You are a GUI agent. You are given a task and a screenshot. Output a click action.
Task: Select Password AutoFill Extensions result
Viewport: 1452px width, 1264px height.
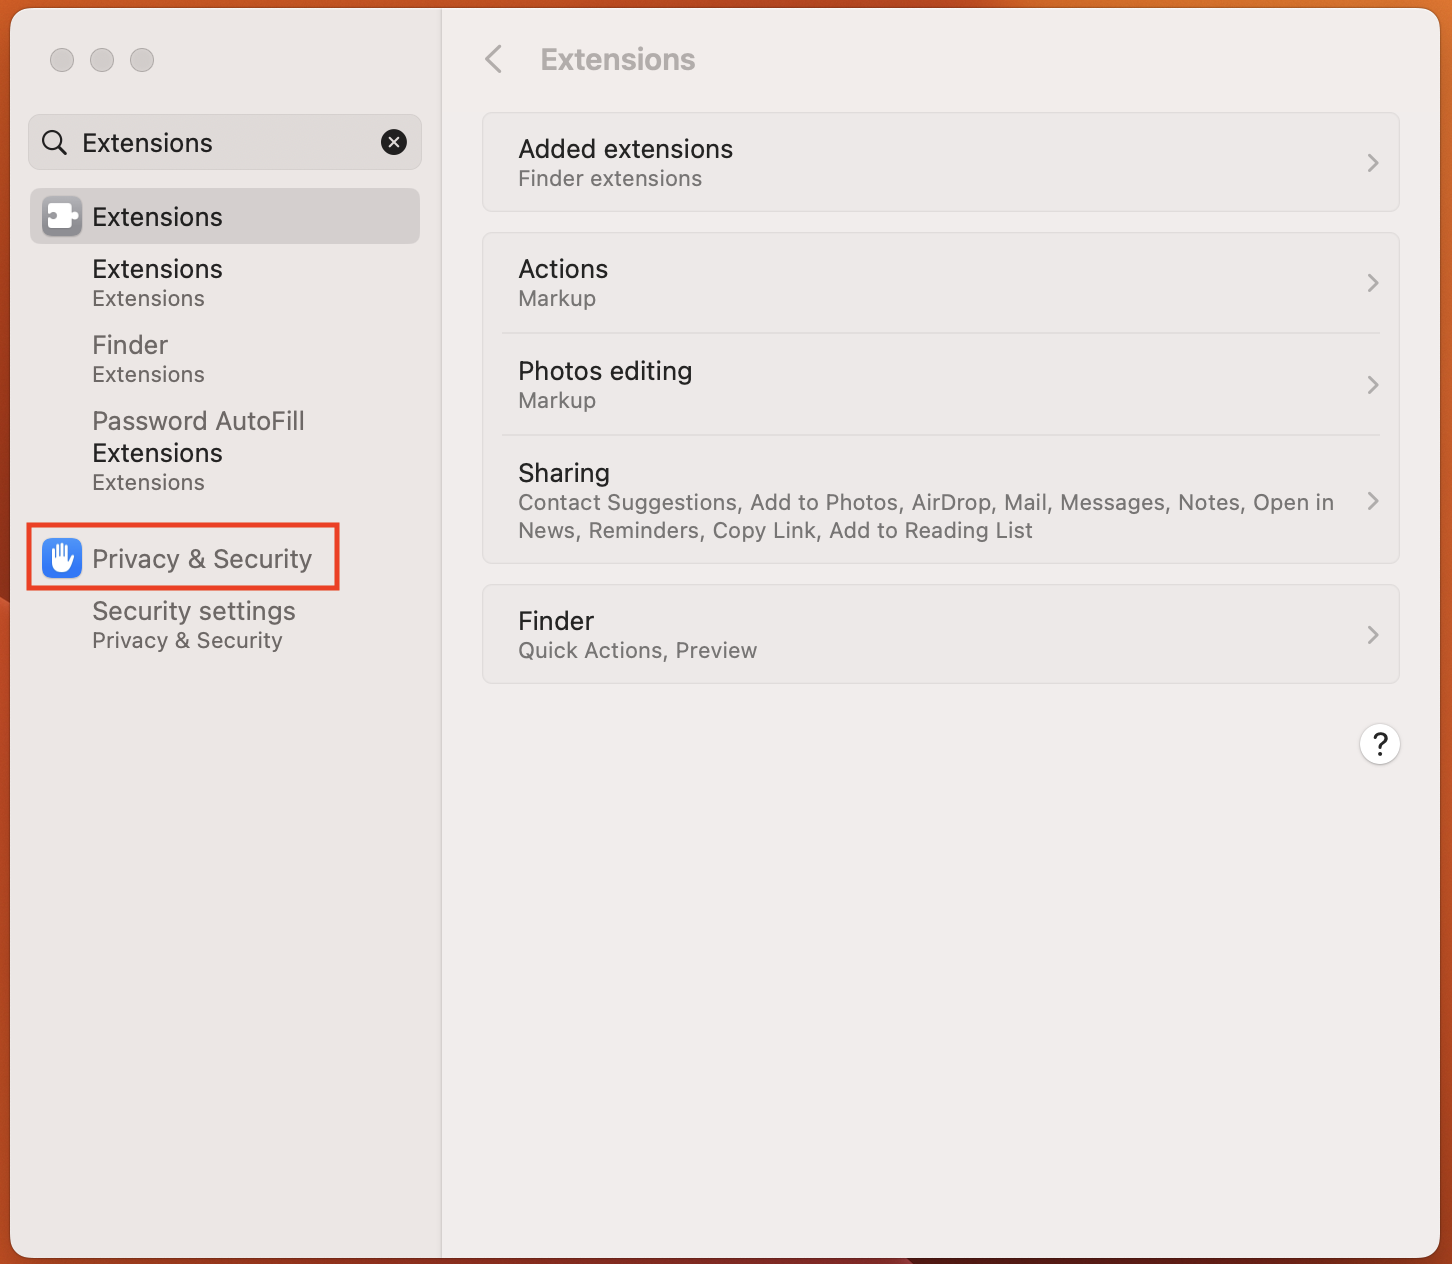198,451
